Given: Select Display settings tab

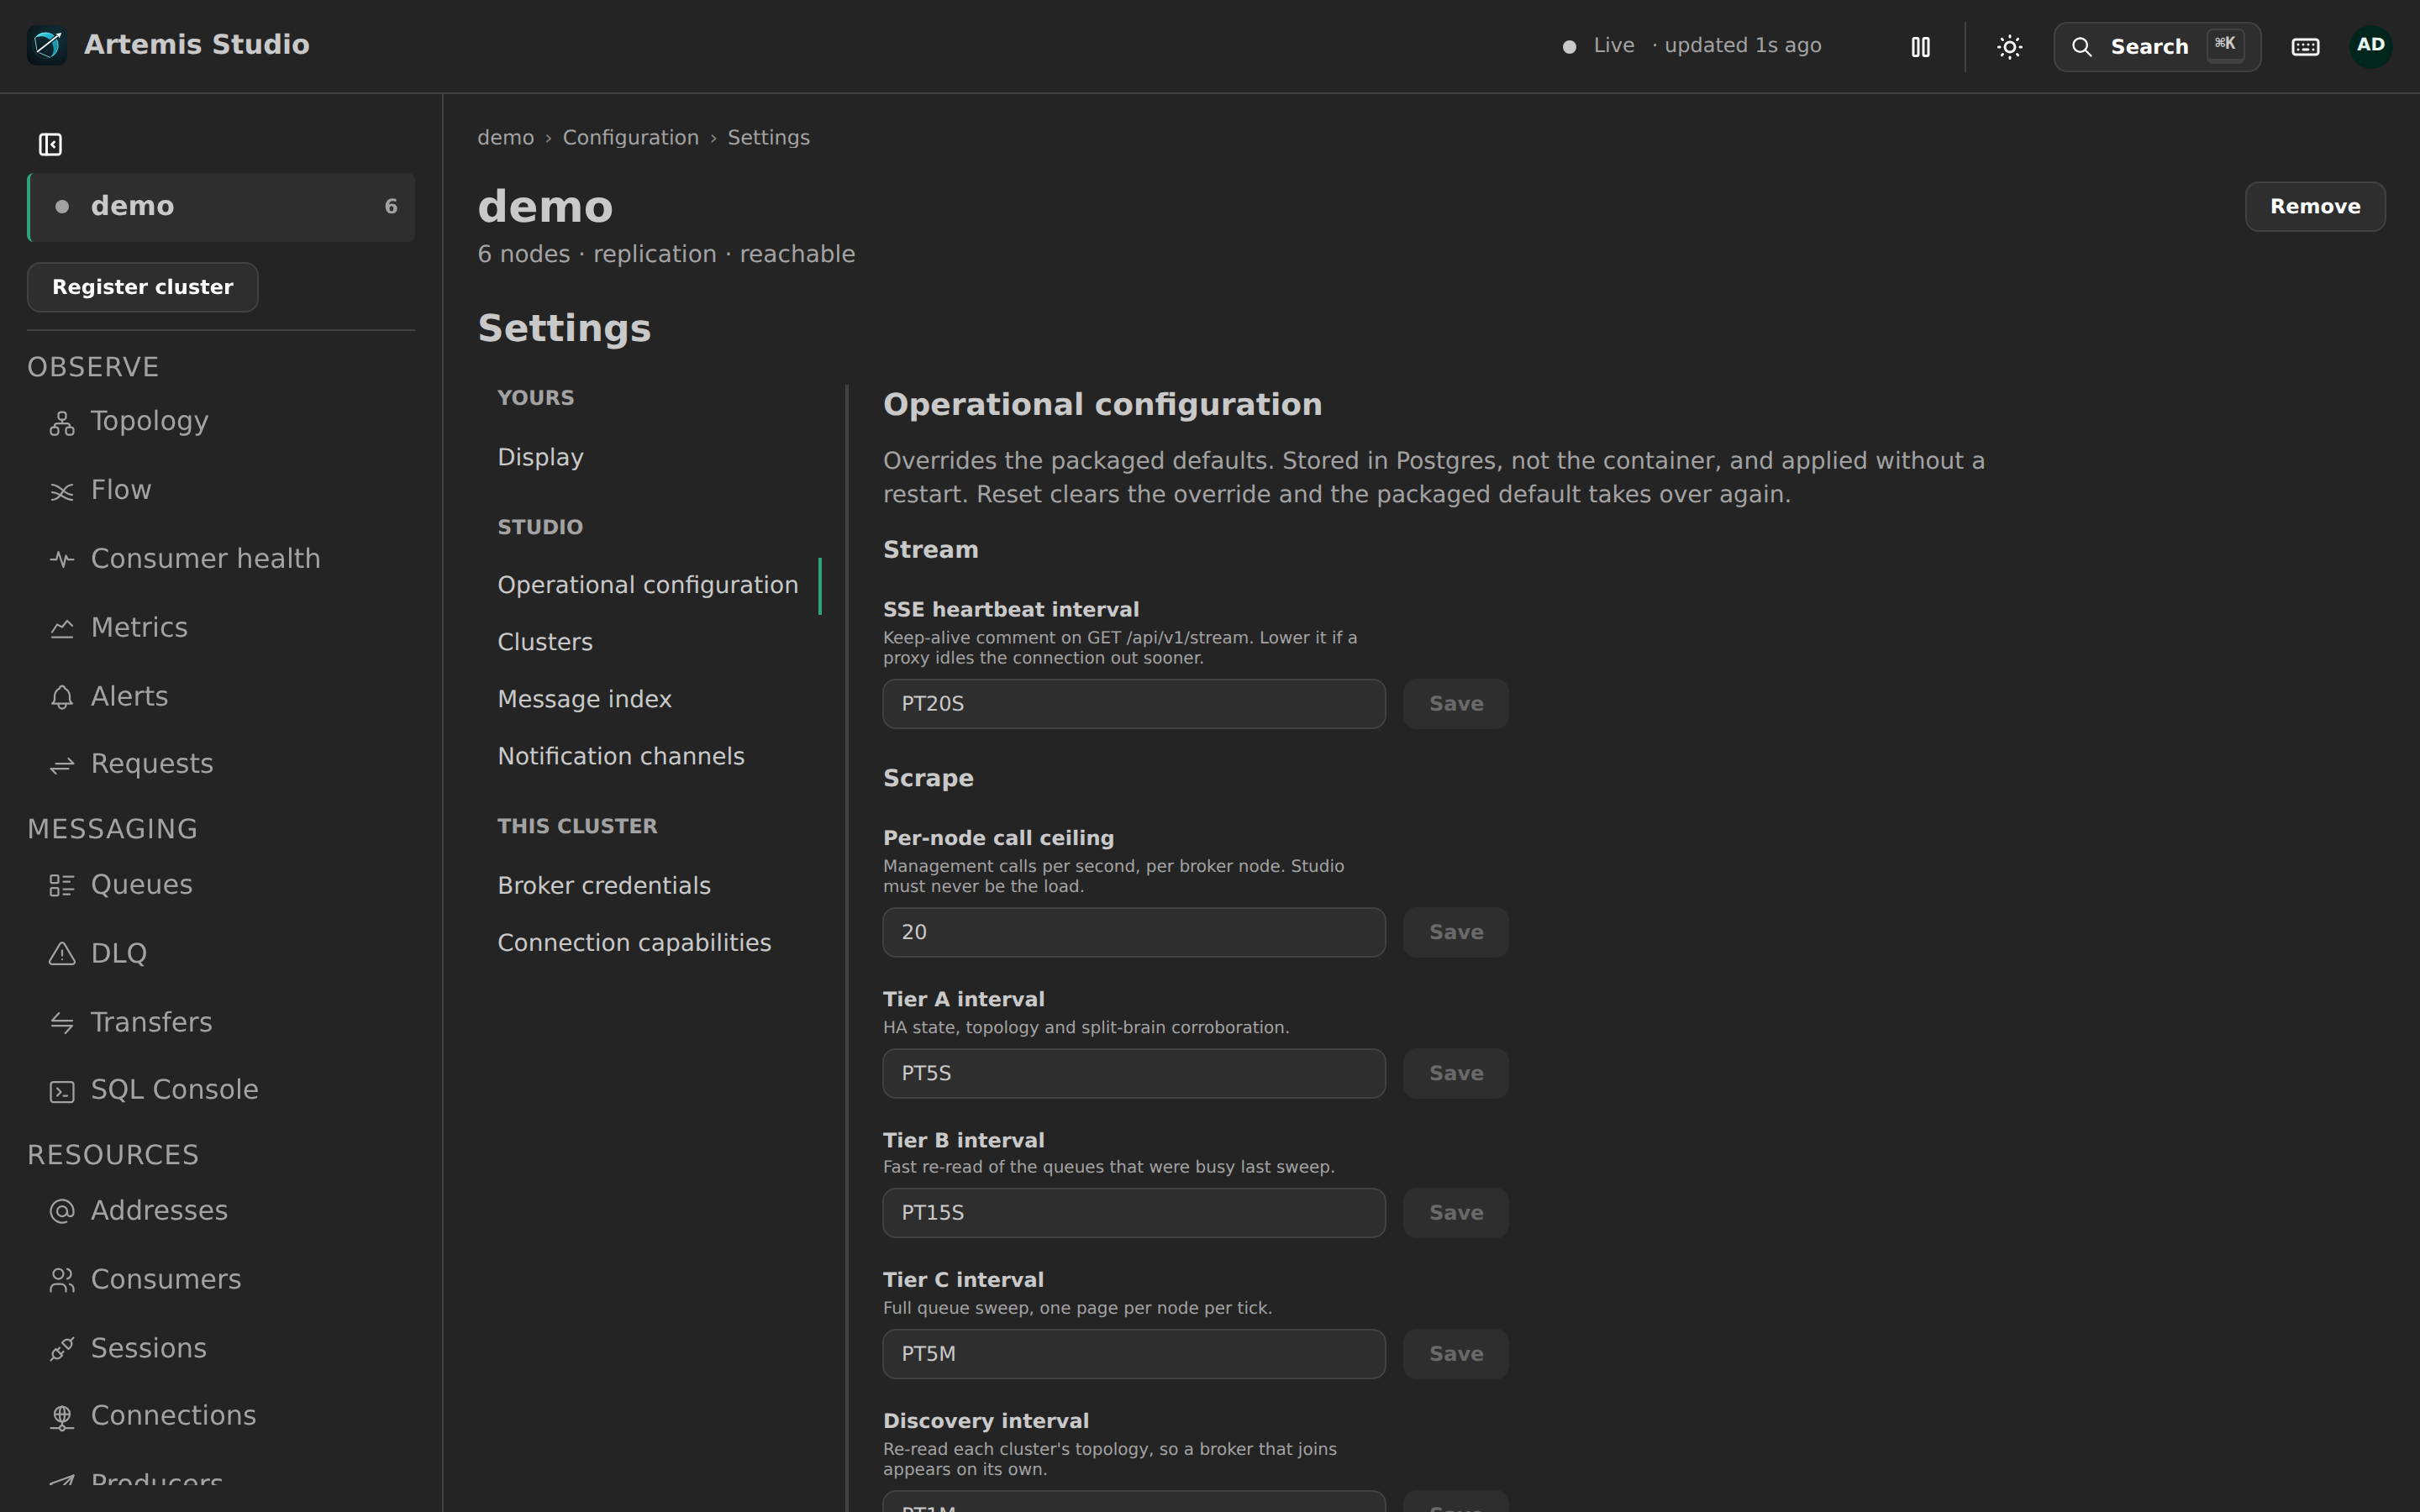Looking at the screenshot, I should pos(650,457).
